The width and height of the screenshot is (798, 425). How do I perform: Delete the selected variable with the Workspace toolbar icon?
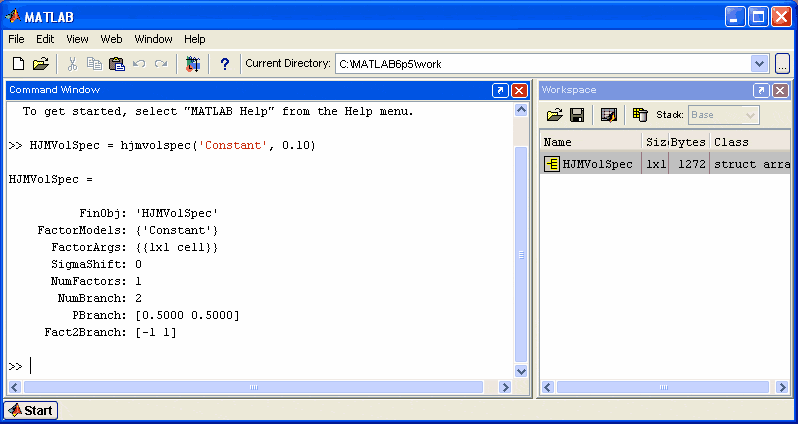(640, 115)
